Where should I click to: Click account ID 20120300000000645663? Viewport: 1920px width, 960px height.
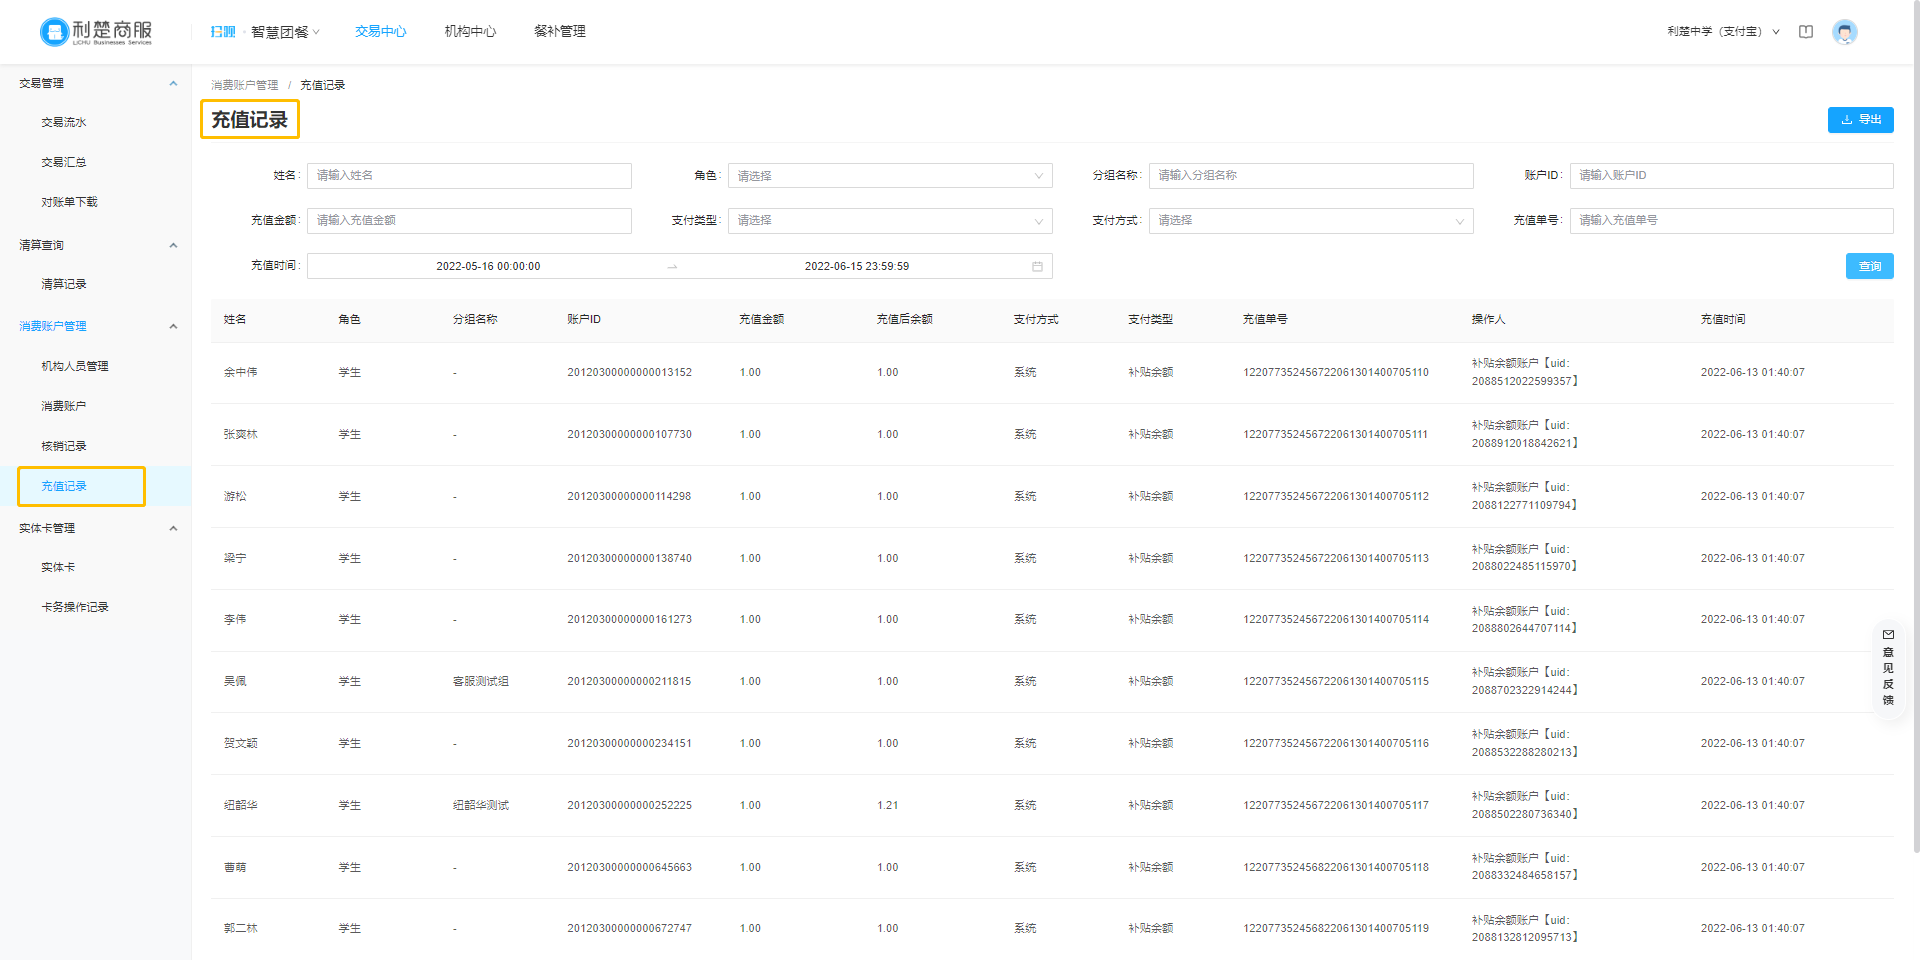coord(629,867)
